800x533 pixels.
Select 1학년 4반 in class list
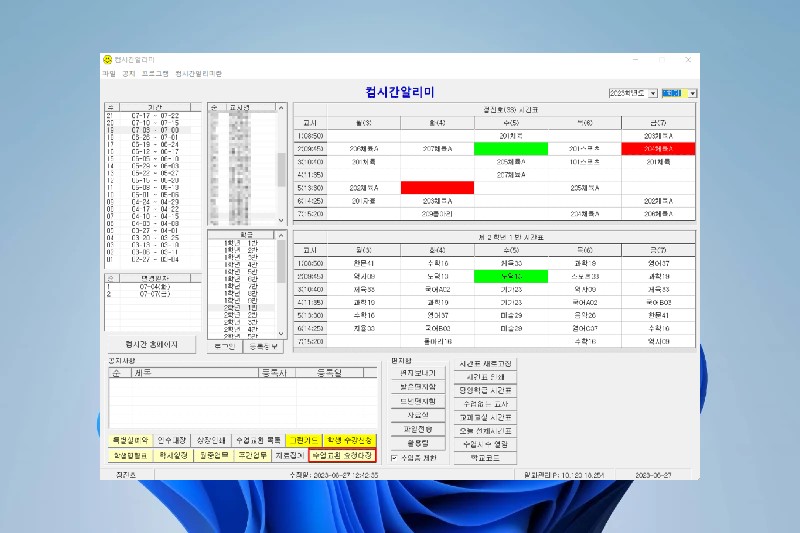pos(242,265)
